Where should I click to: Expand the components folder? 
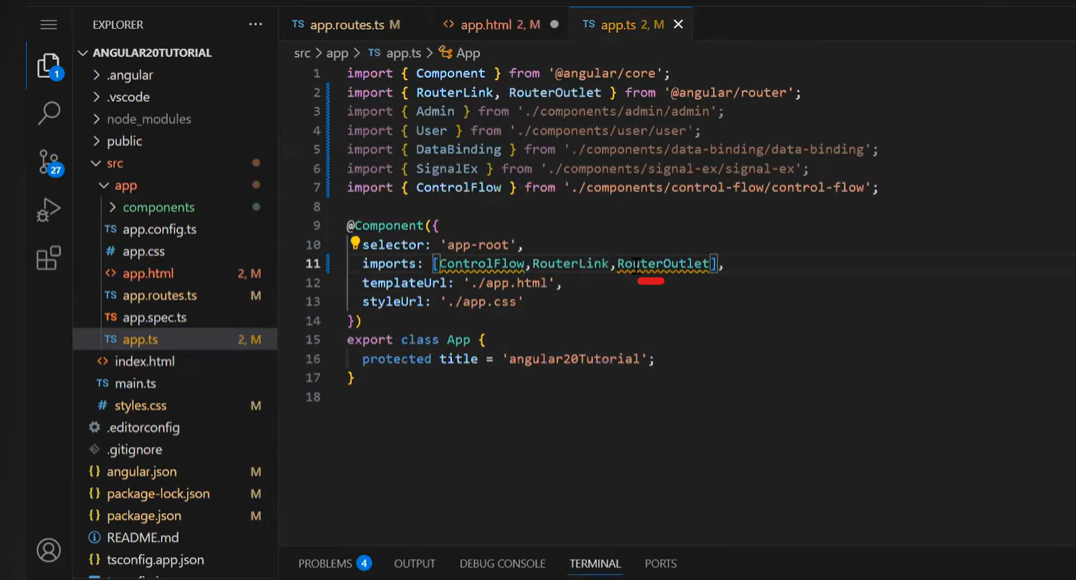158,207
